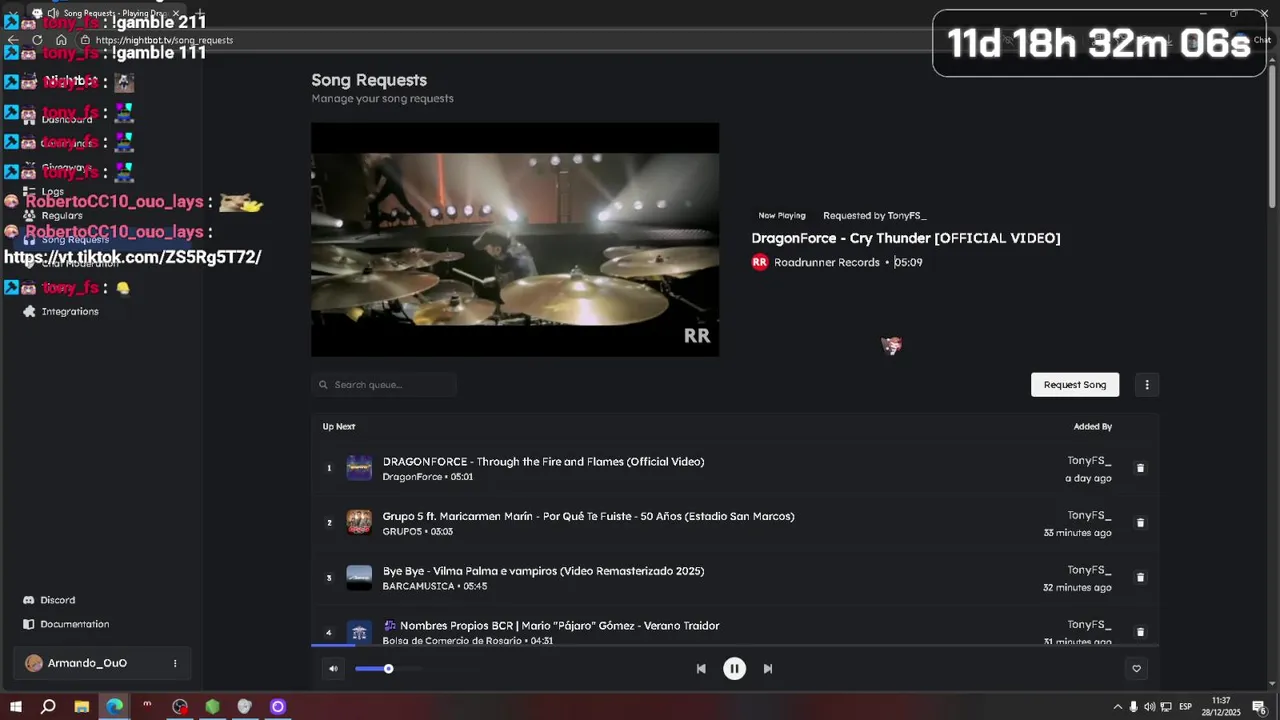1280x720 pixels.
Task: Click the nightbot.tv address bar URL
Action: click(x=164, y=40)
